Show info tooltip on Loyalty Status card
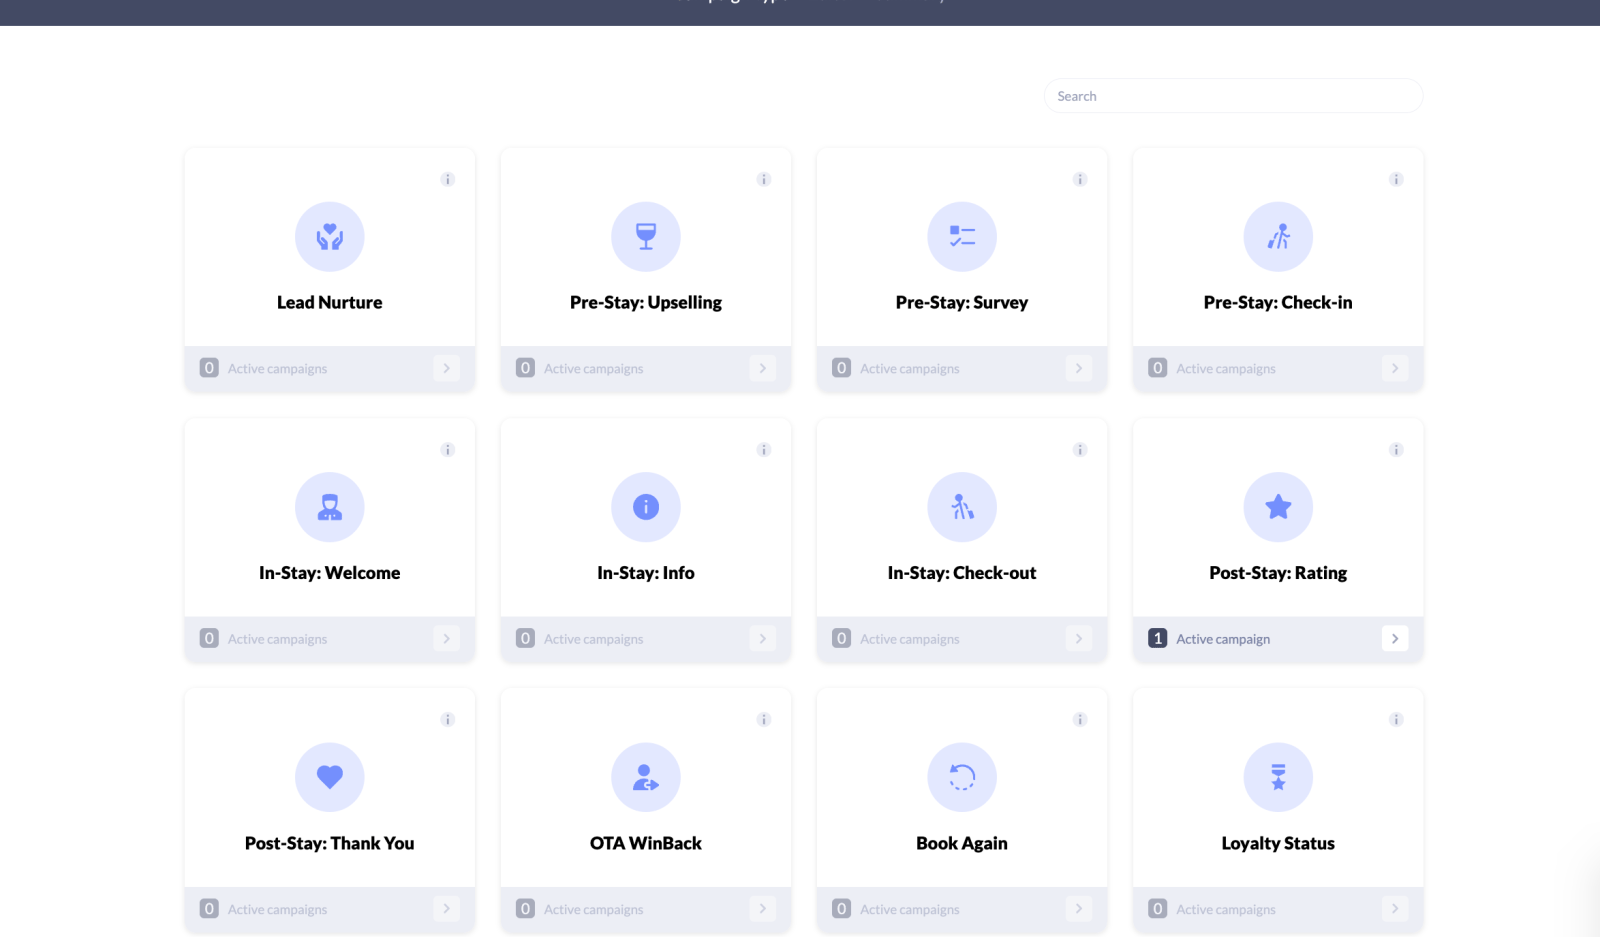 tap(1396, 719)
